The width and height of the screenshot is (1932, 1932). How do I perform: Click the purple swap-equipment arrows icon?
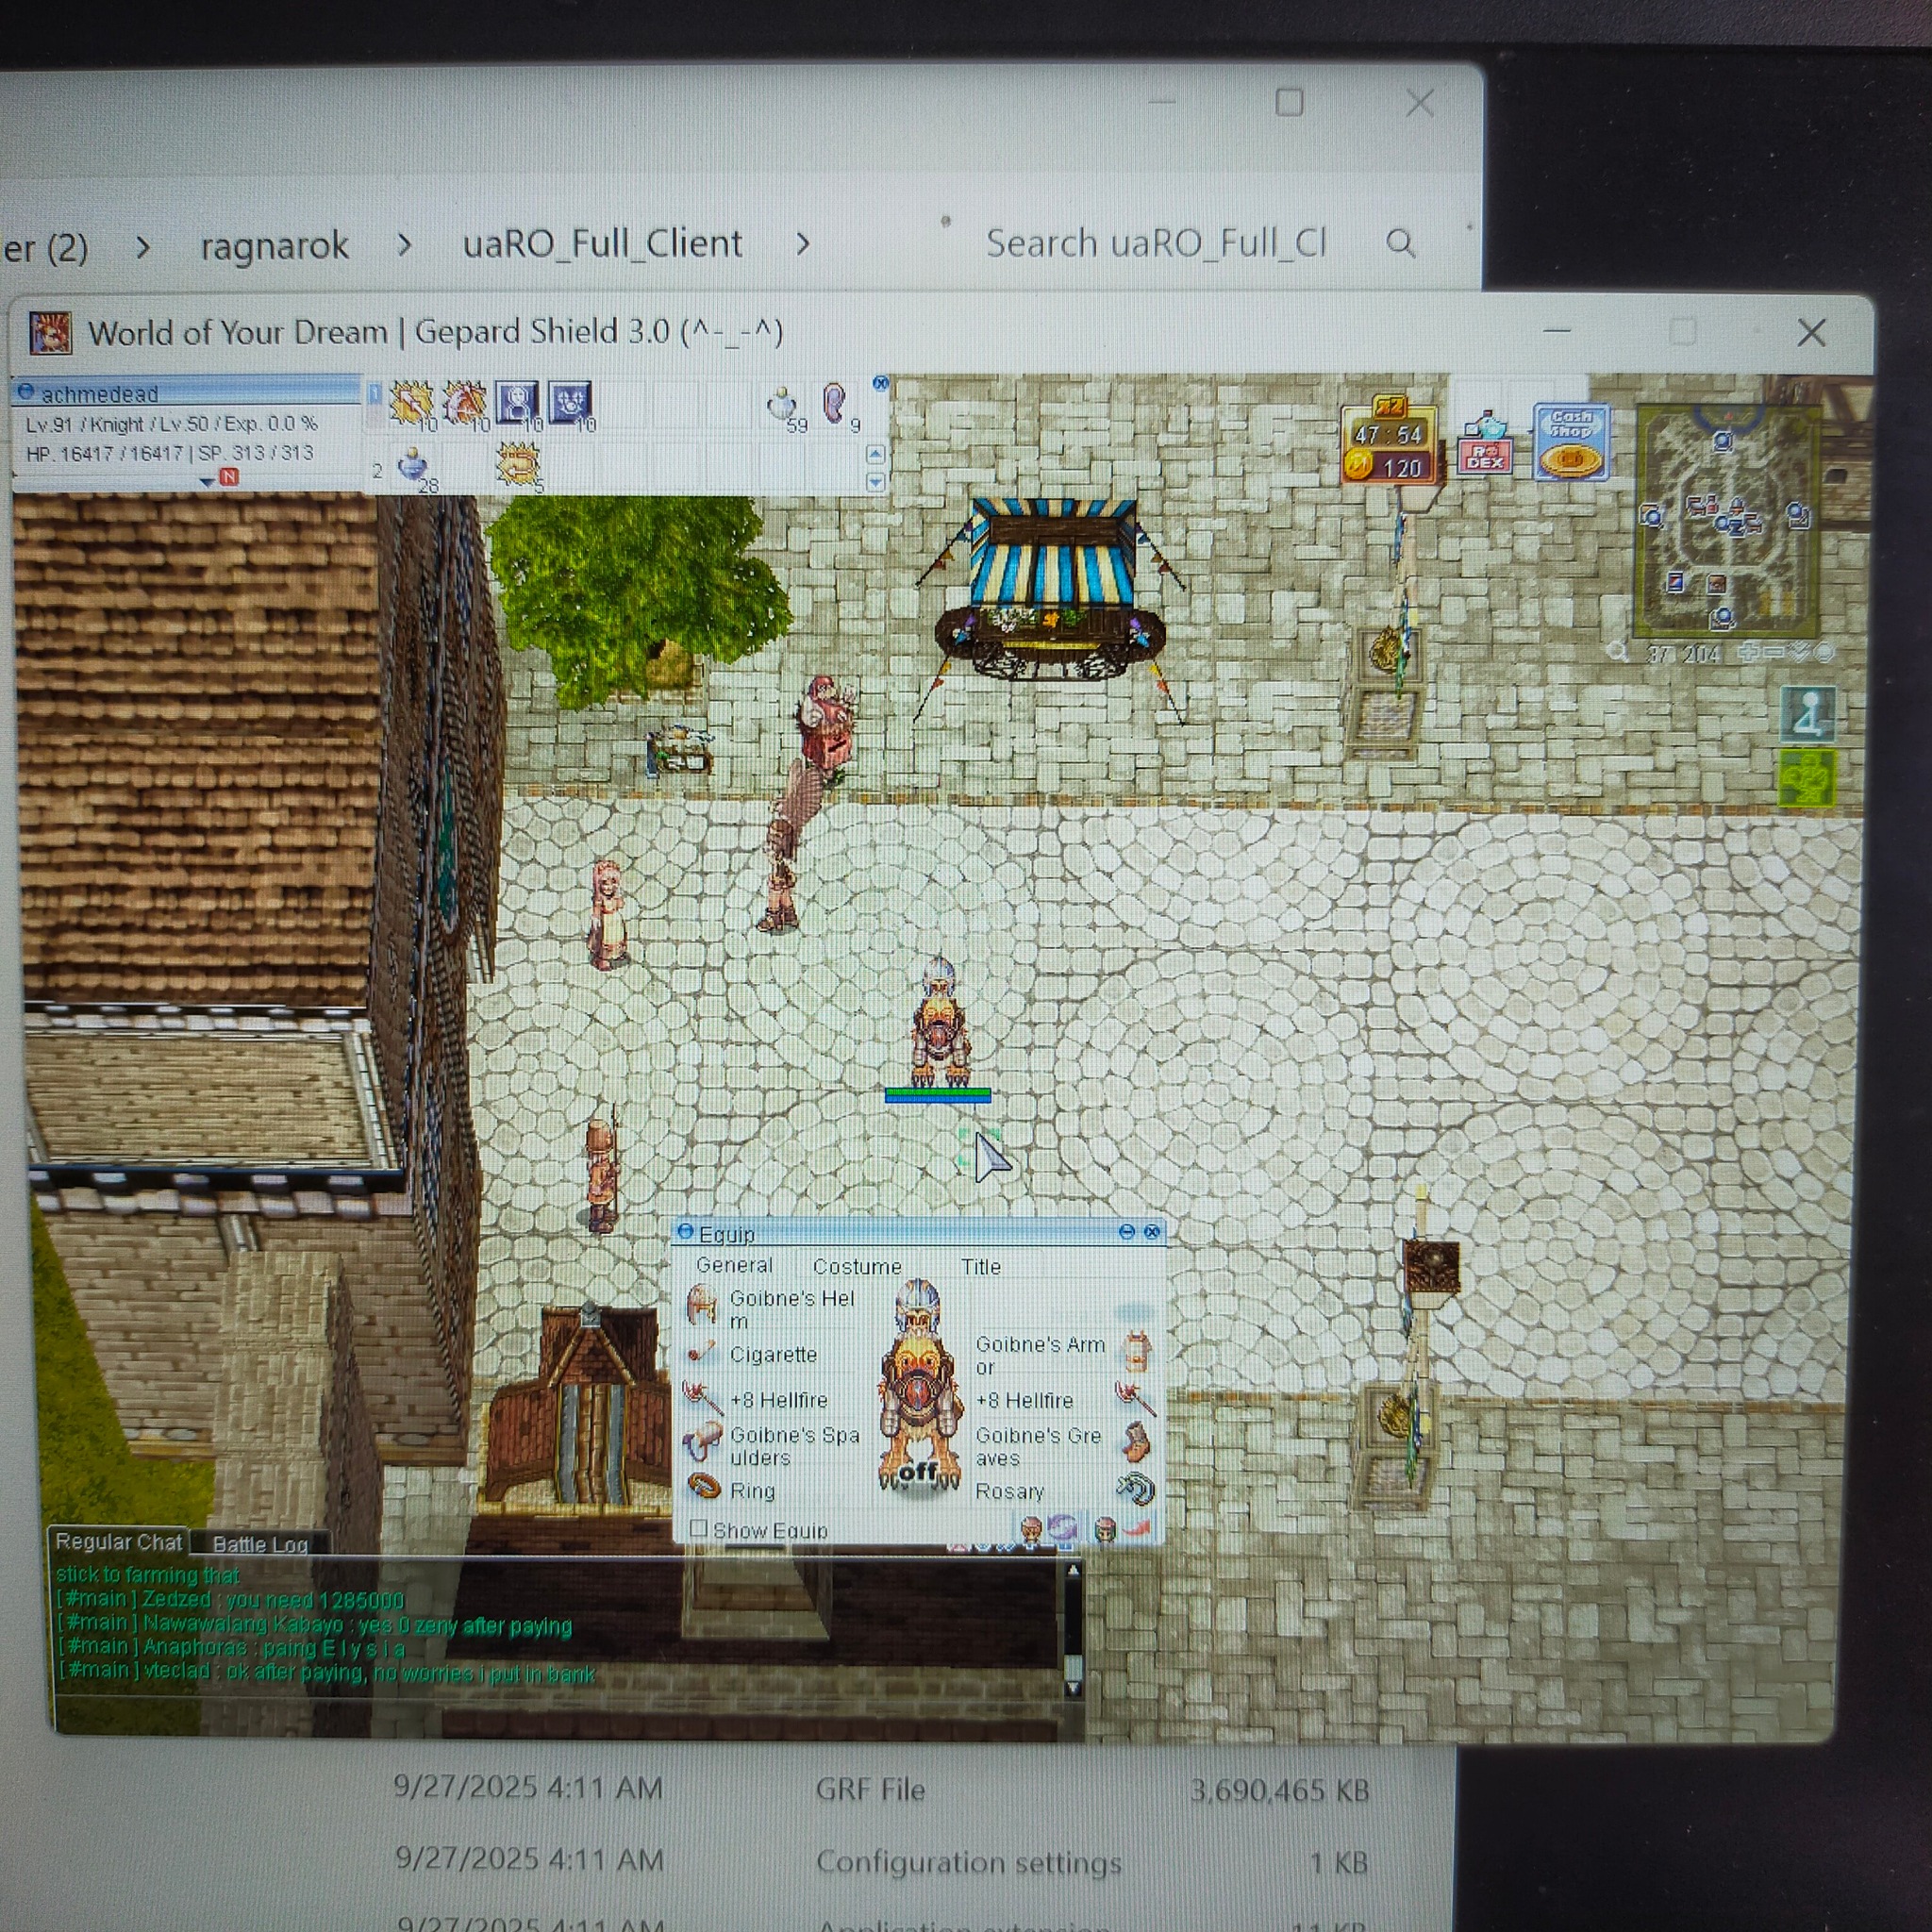[1062, 1528]
